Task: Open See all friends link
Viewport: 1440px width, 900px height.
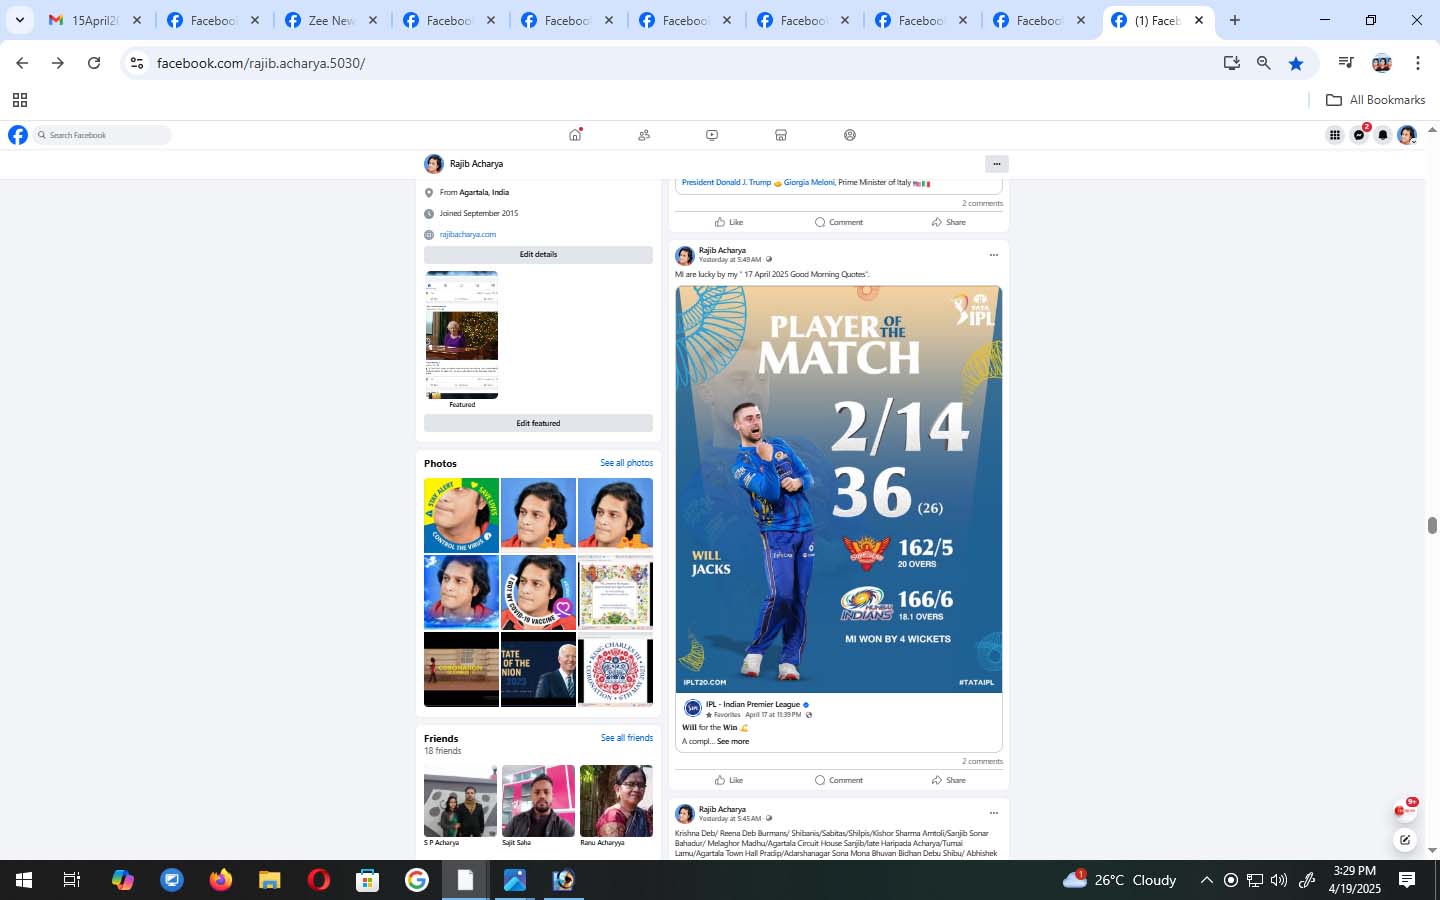Action: tap(627, 738)
